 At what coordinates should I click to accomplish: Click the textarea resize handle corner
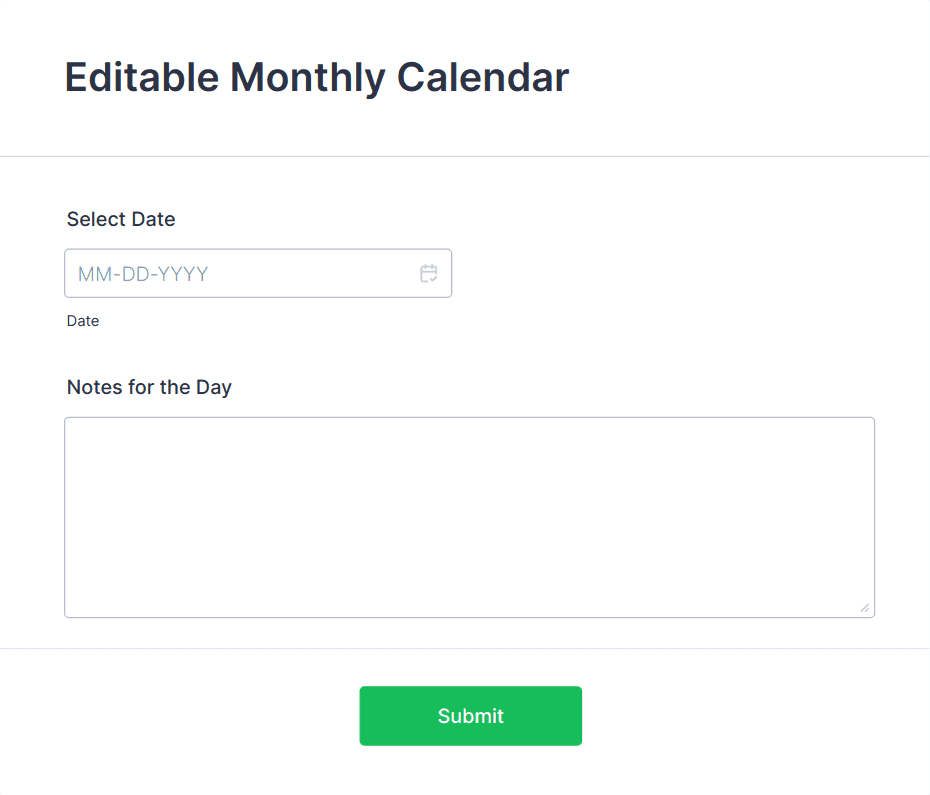coord(865,608)
